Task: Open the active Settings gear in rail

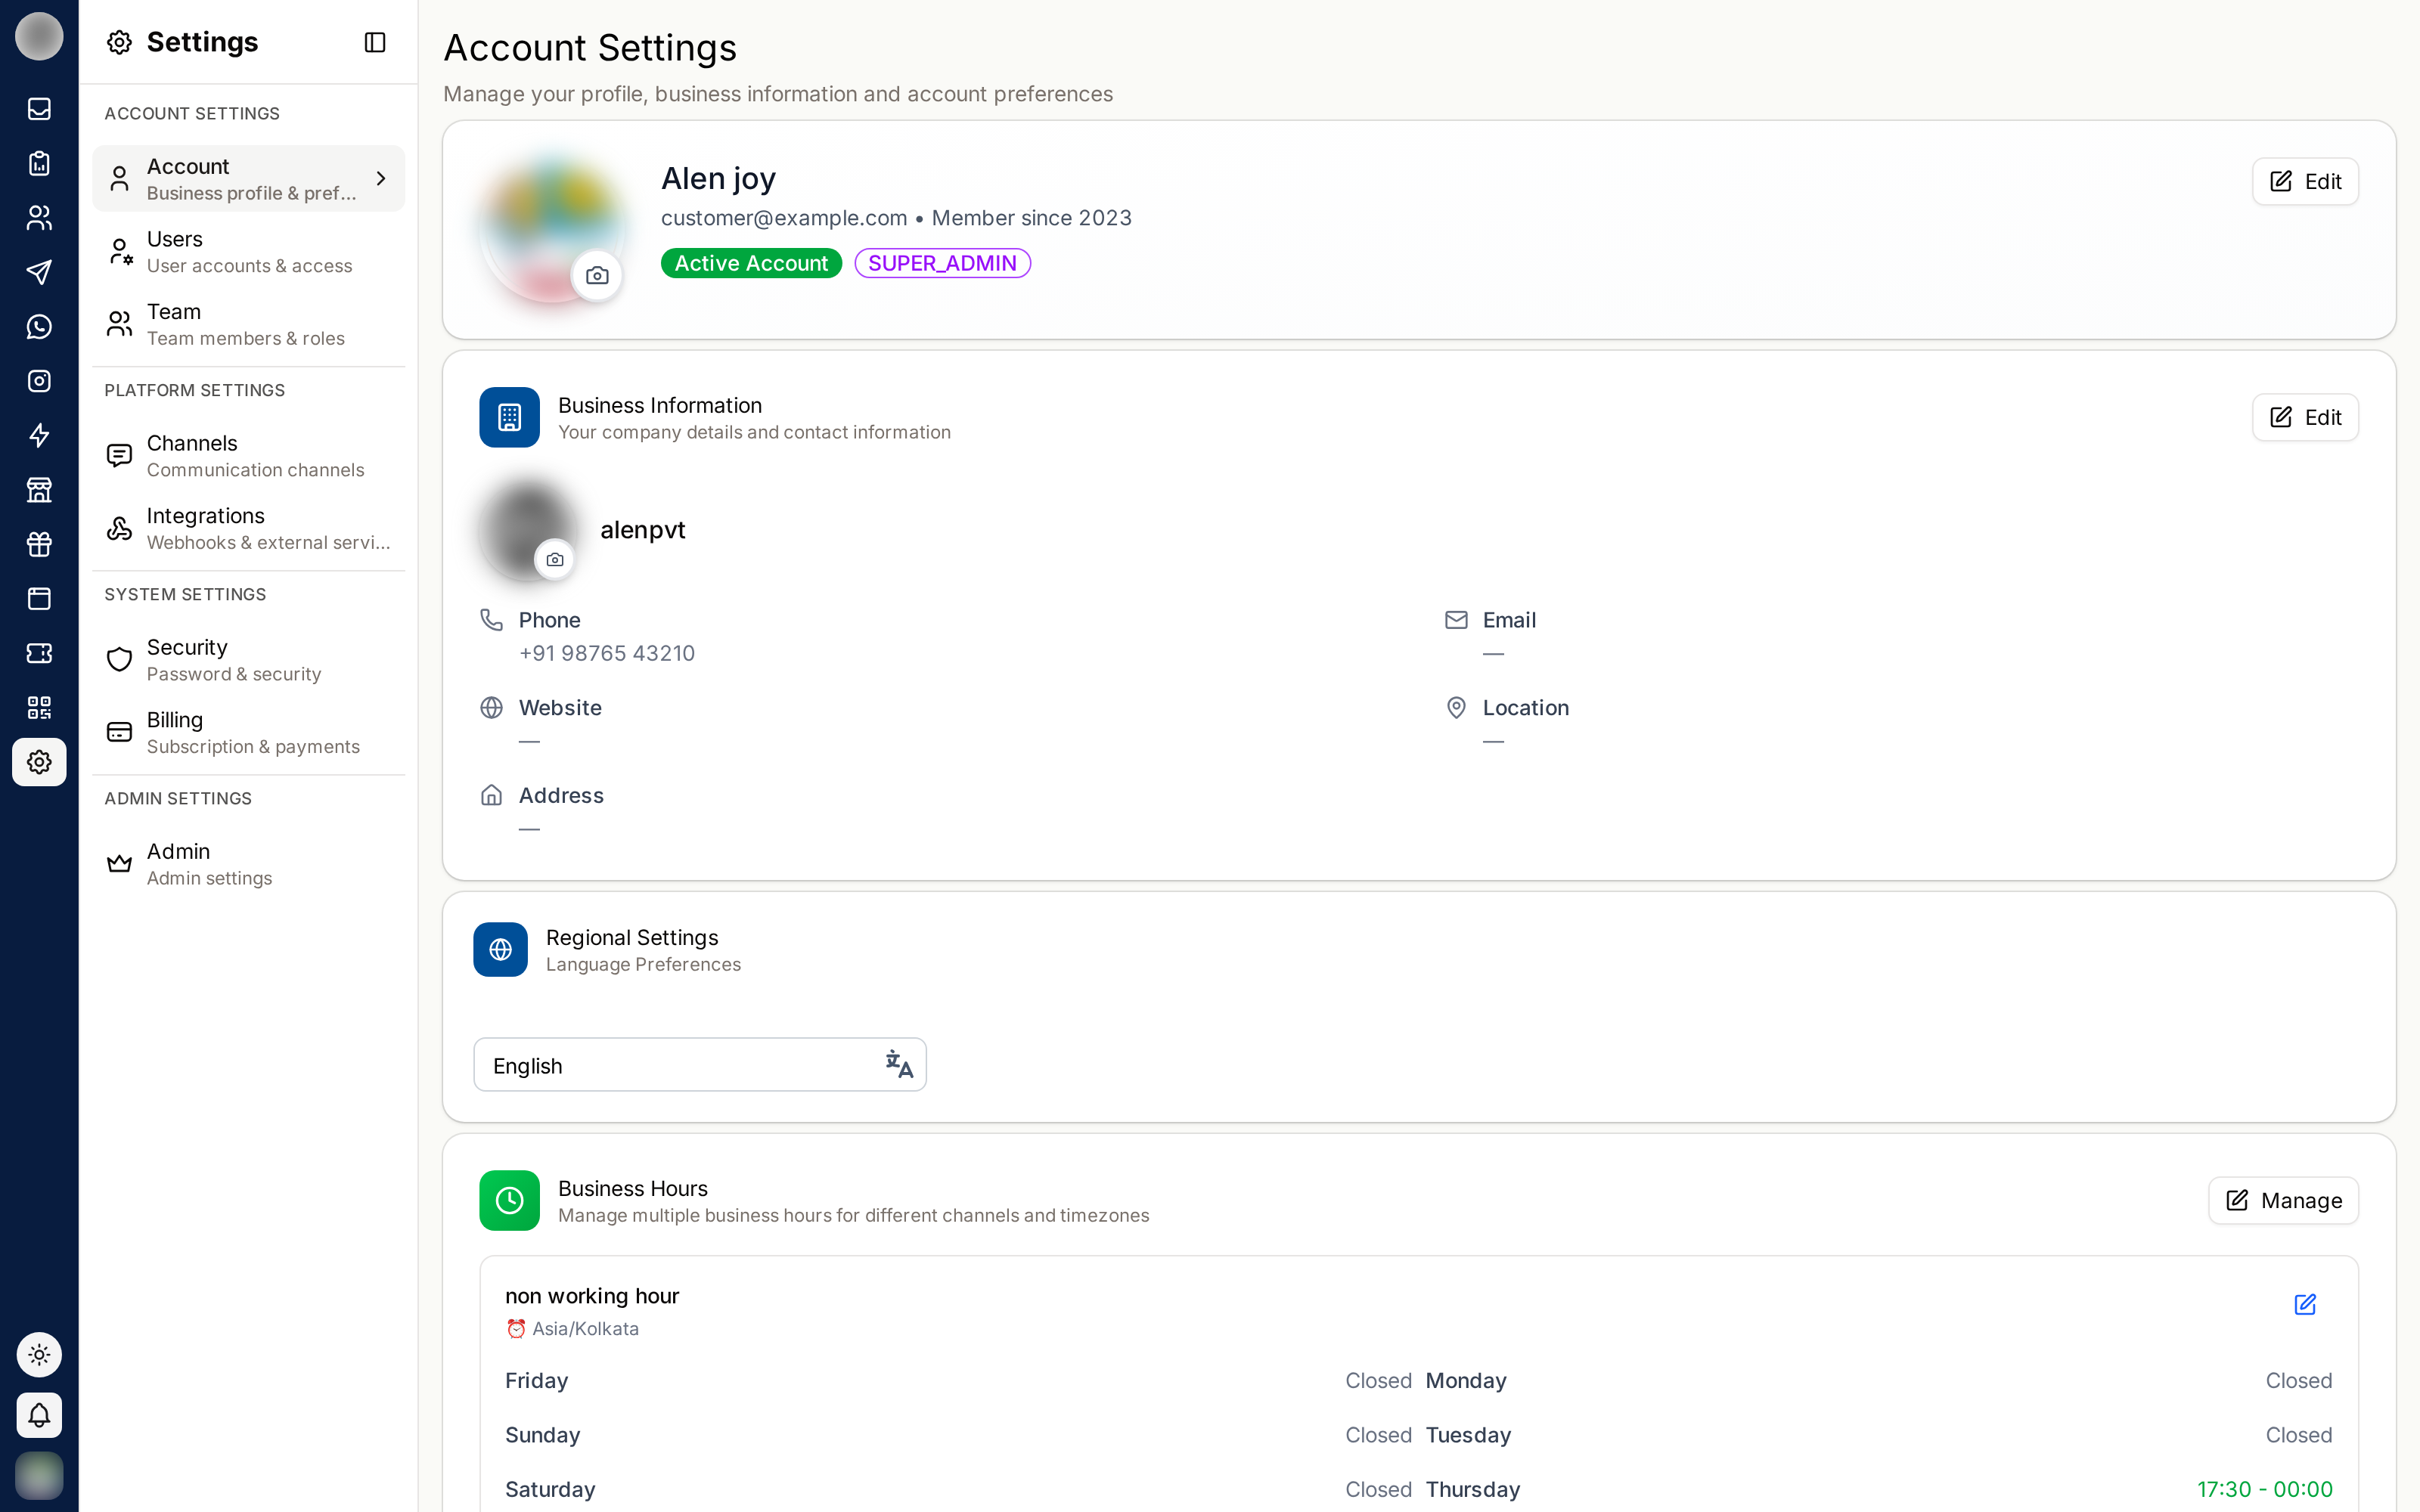Action: pyautogui.click(x=39, y=762)
